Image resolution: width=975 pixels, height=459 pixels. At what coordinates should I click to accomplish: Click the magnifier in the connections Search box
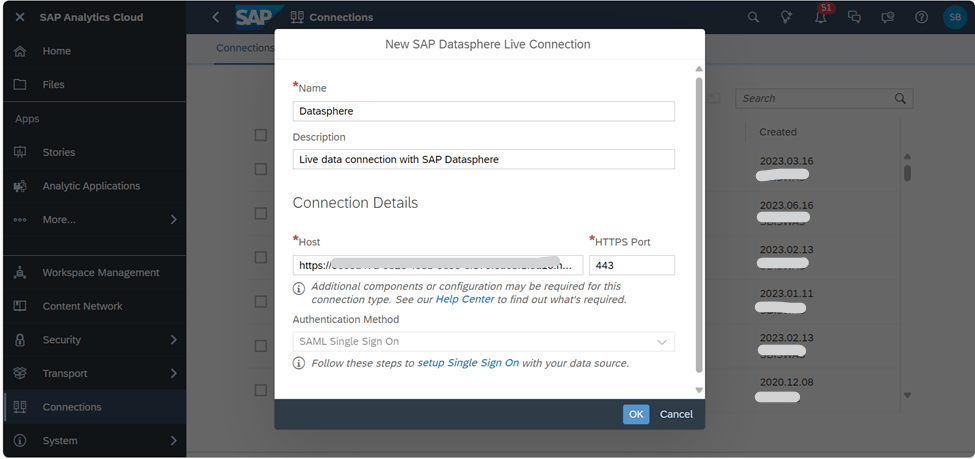coord(900,98)
